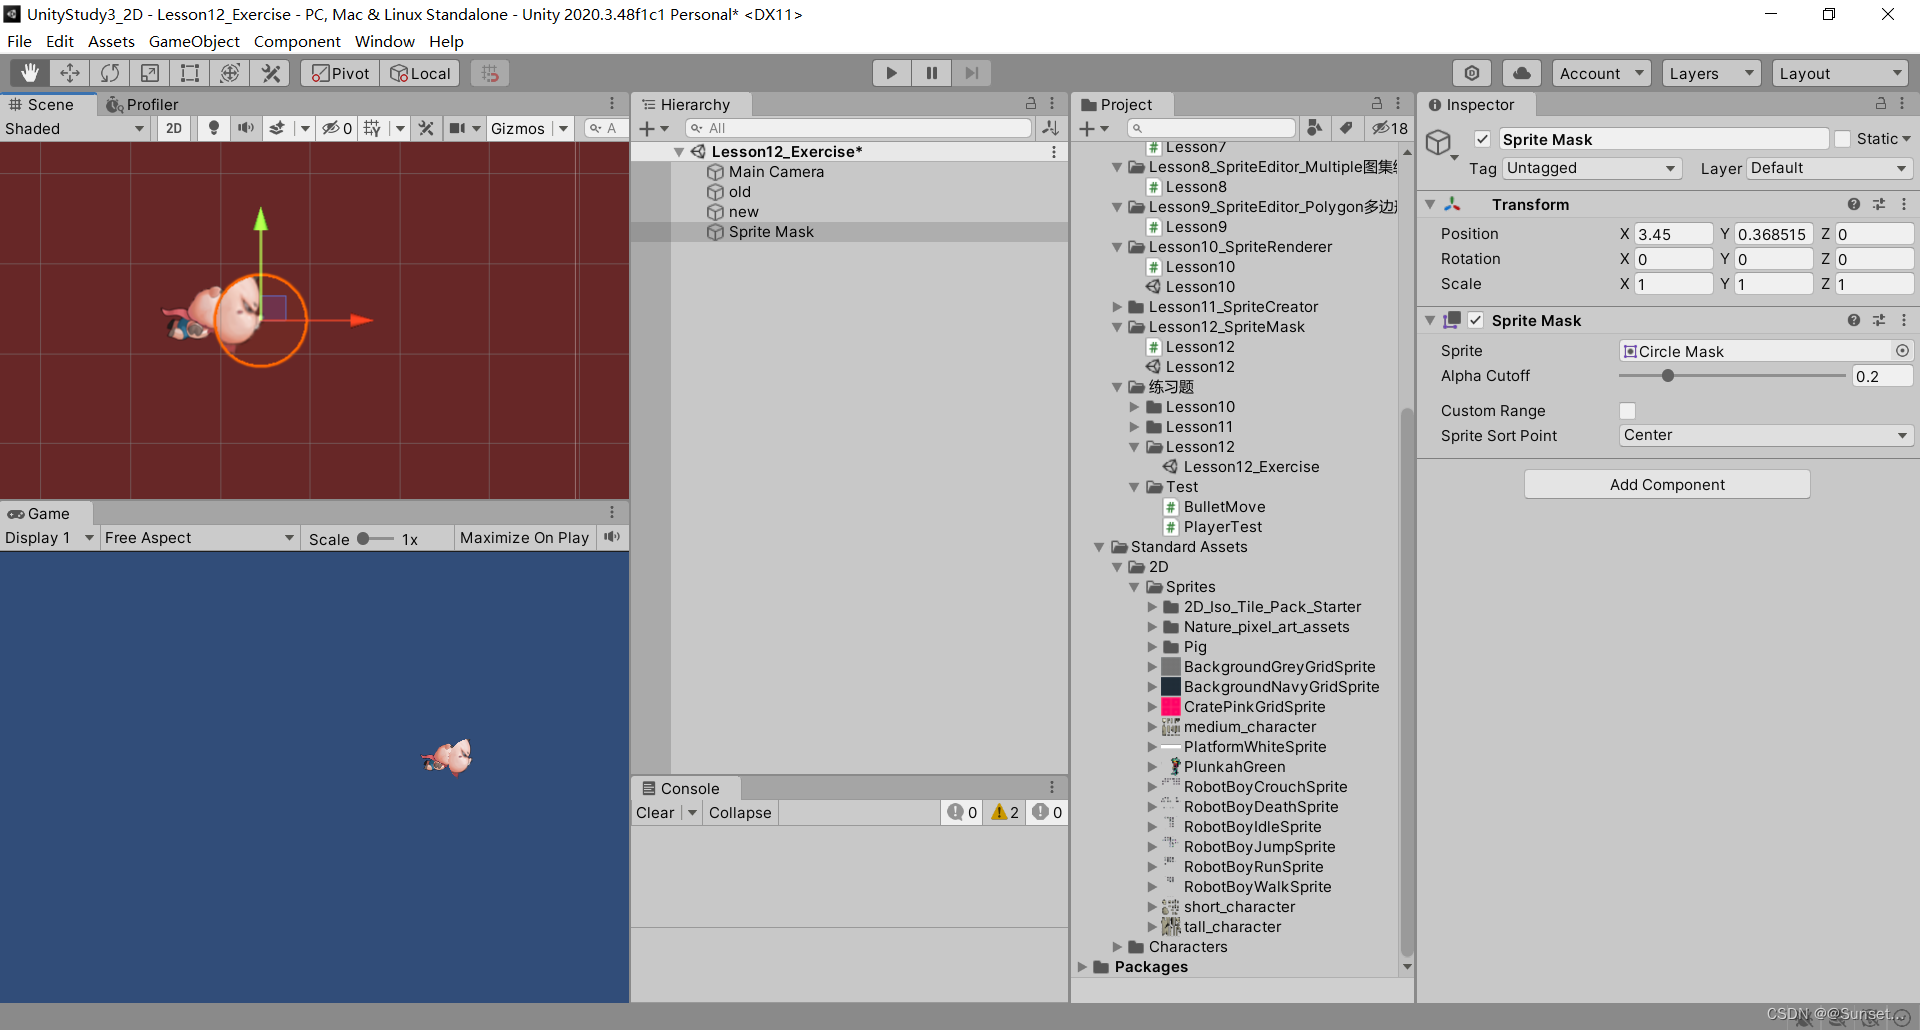The height and width of the screenshot is (1030, 1920).
Task: Toggle scene audio icon
Action: point(245,128)
